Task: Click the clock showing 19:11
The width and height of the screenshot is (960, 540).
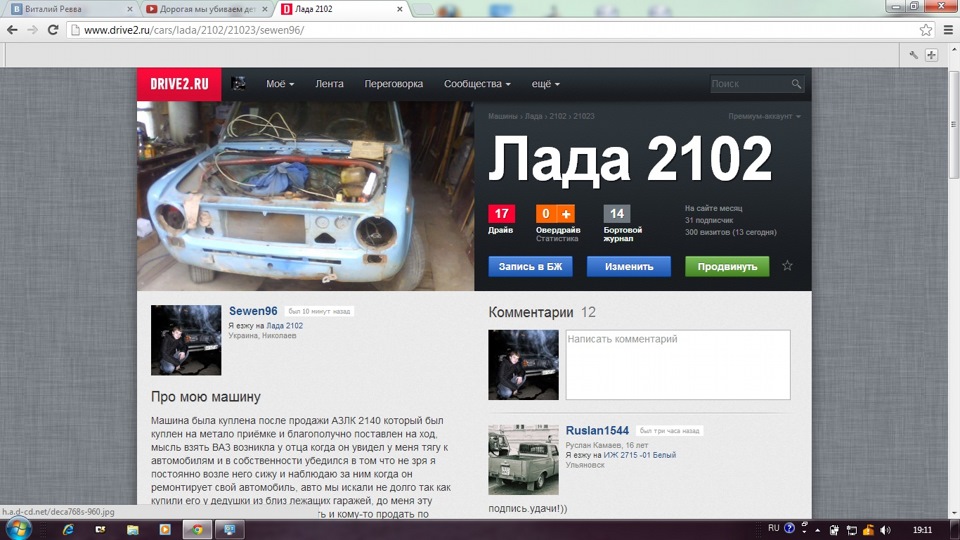Action: pyautogui.click(x=922, y=530)
